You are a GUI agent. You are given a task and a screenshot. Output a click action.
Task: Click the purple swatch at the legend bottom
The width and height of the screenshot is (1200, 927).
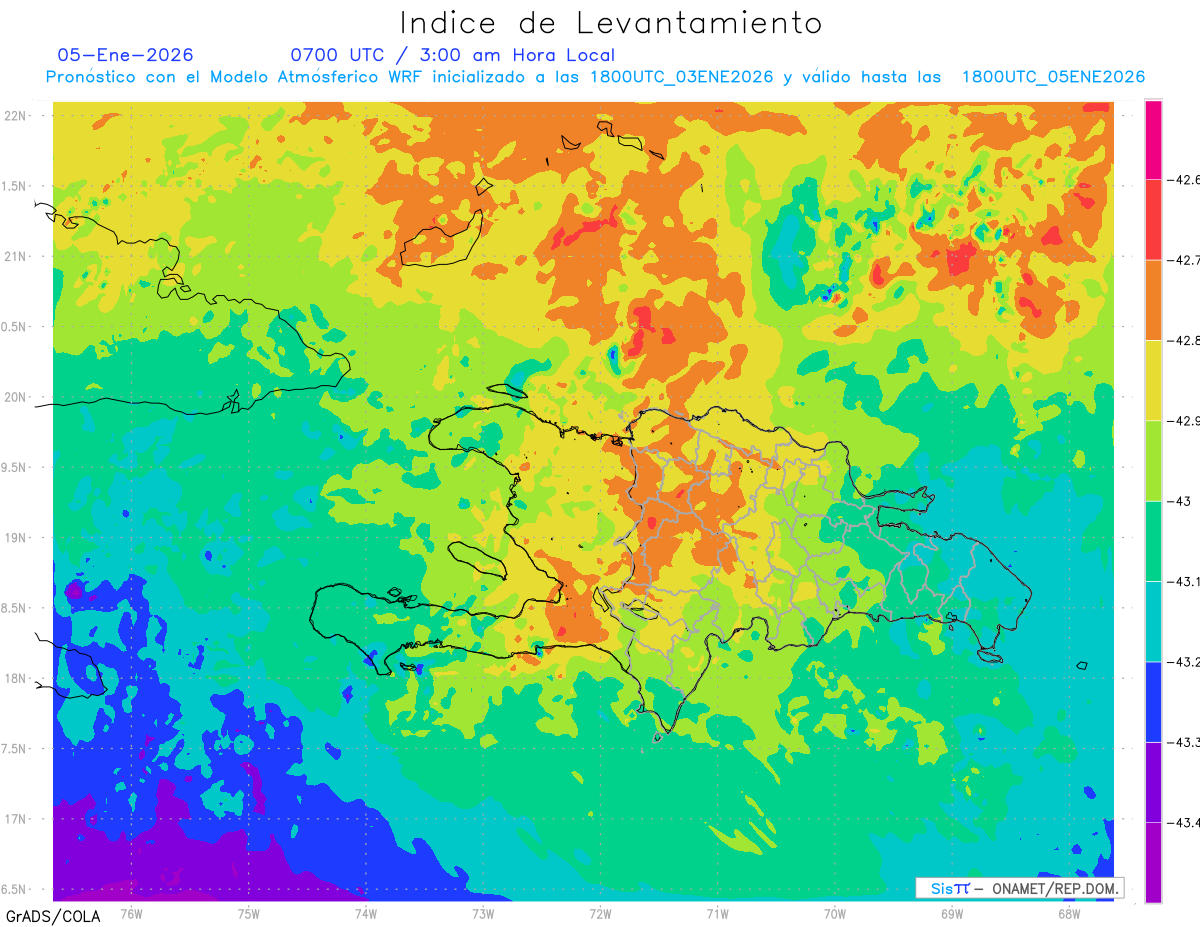coord(1153,862)
